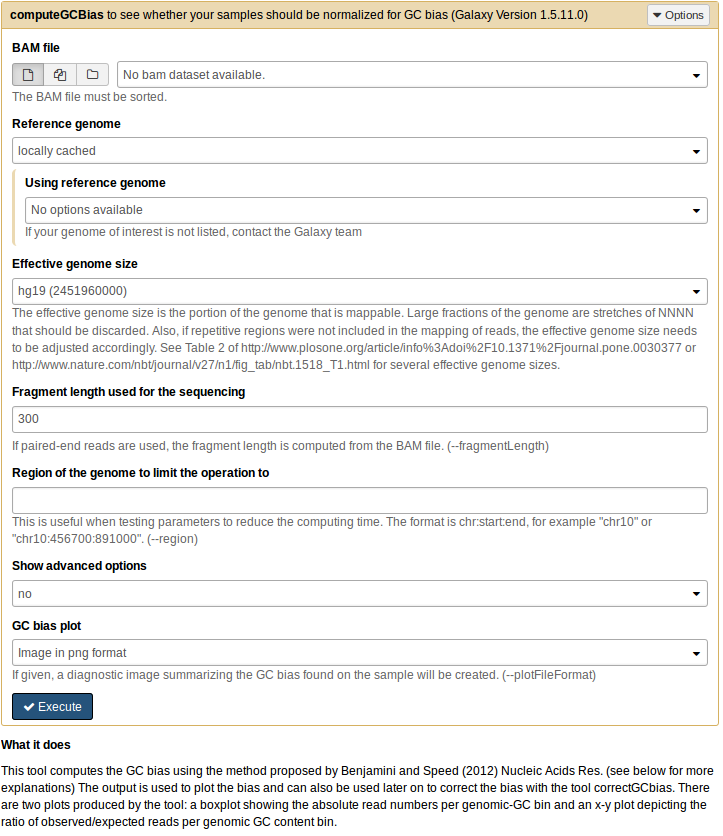Click the checkmark icon on Execute
Screen dimensions: 723x836
click(x=29, y=707)
